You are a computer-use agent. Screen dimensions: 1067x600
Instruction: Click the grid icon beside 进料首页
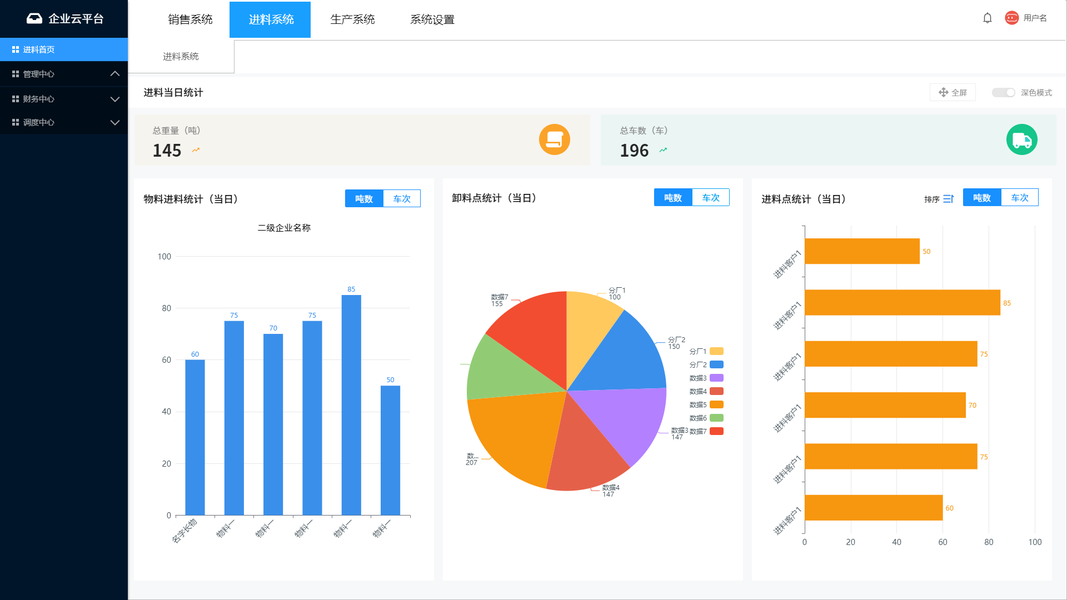pyautogui.click(x=15, y=50)
